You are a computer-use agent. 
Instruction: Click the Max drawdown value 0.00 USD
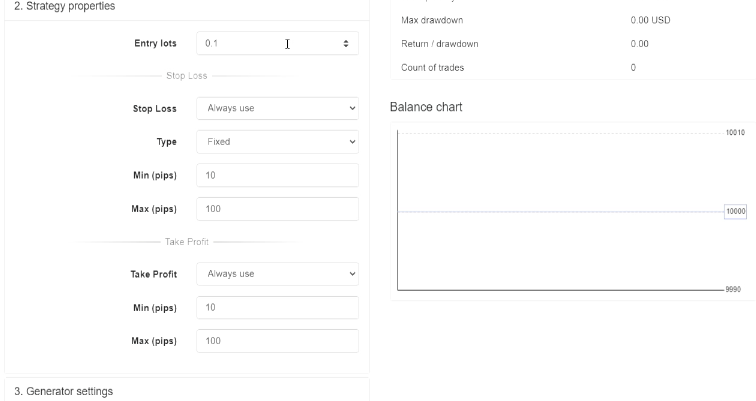[x=650, y=20]
